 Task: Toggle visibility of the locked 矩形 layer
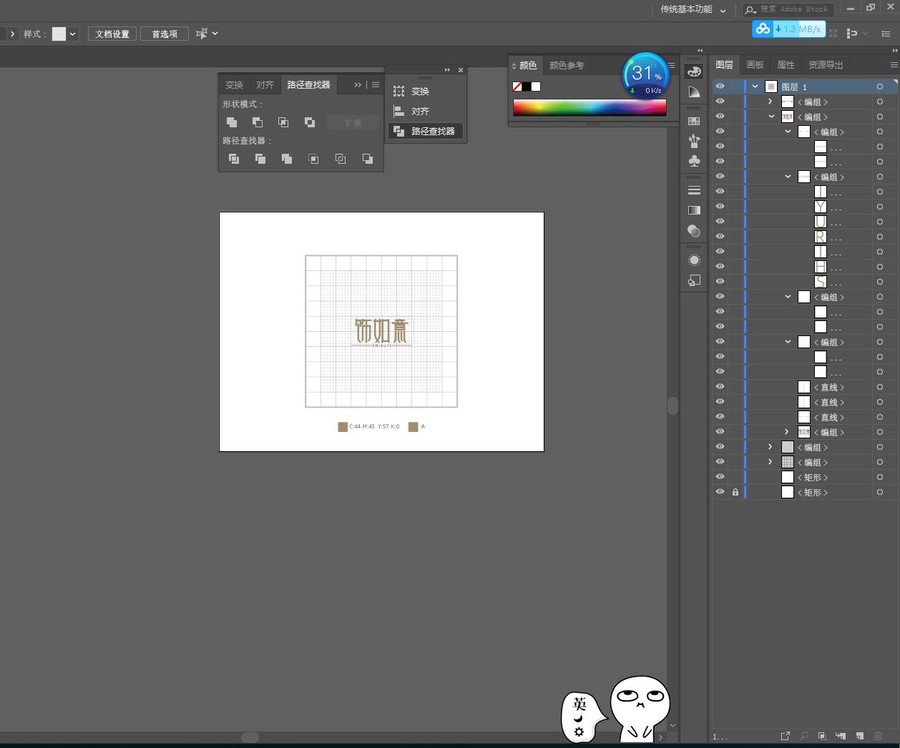[720, 492]
